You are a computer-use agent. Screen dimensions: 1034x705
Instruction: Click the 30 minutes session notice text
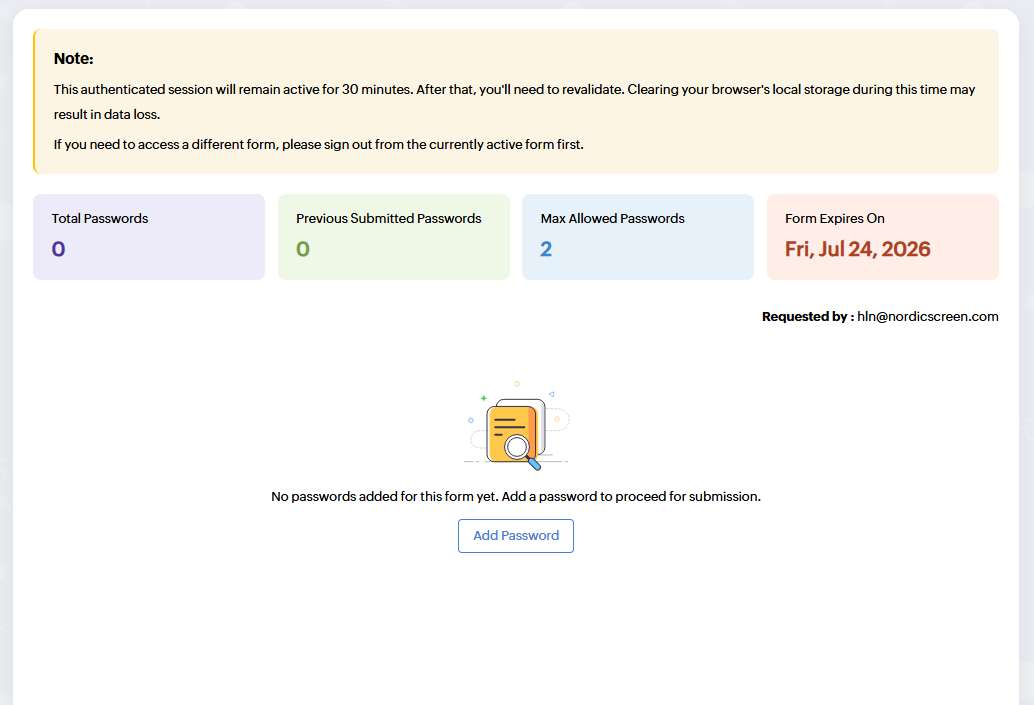pyautogui.click(x=514, y=102)
